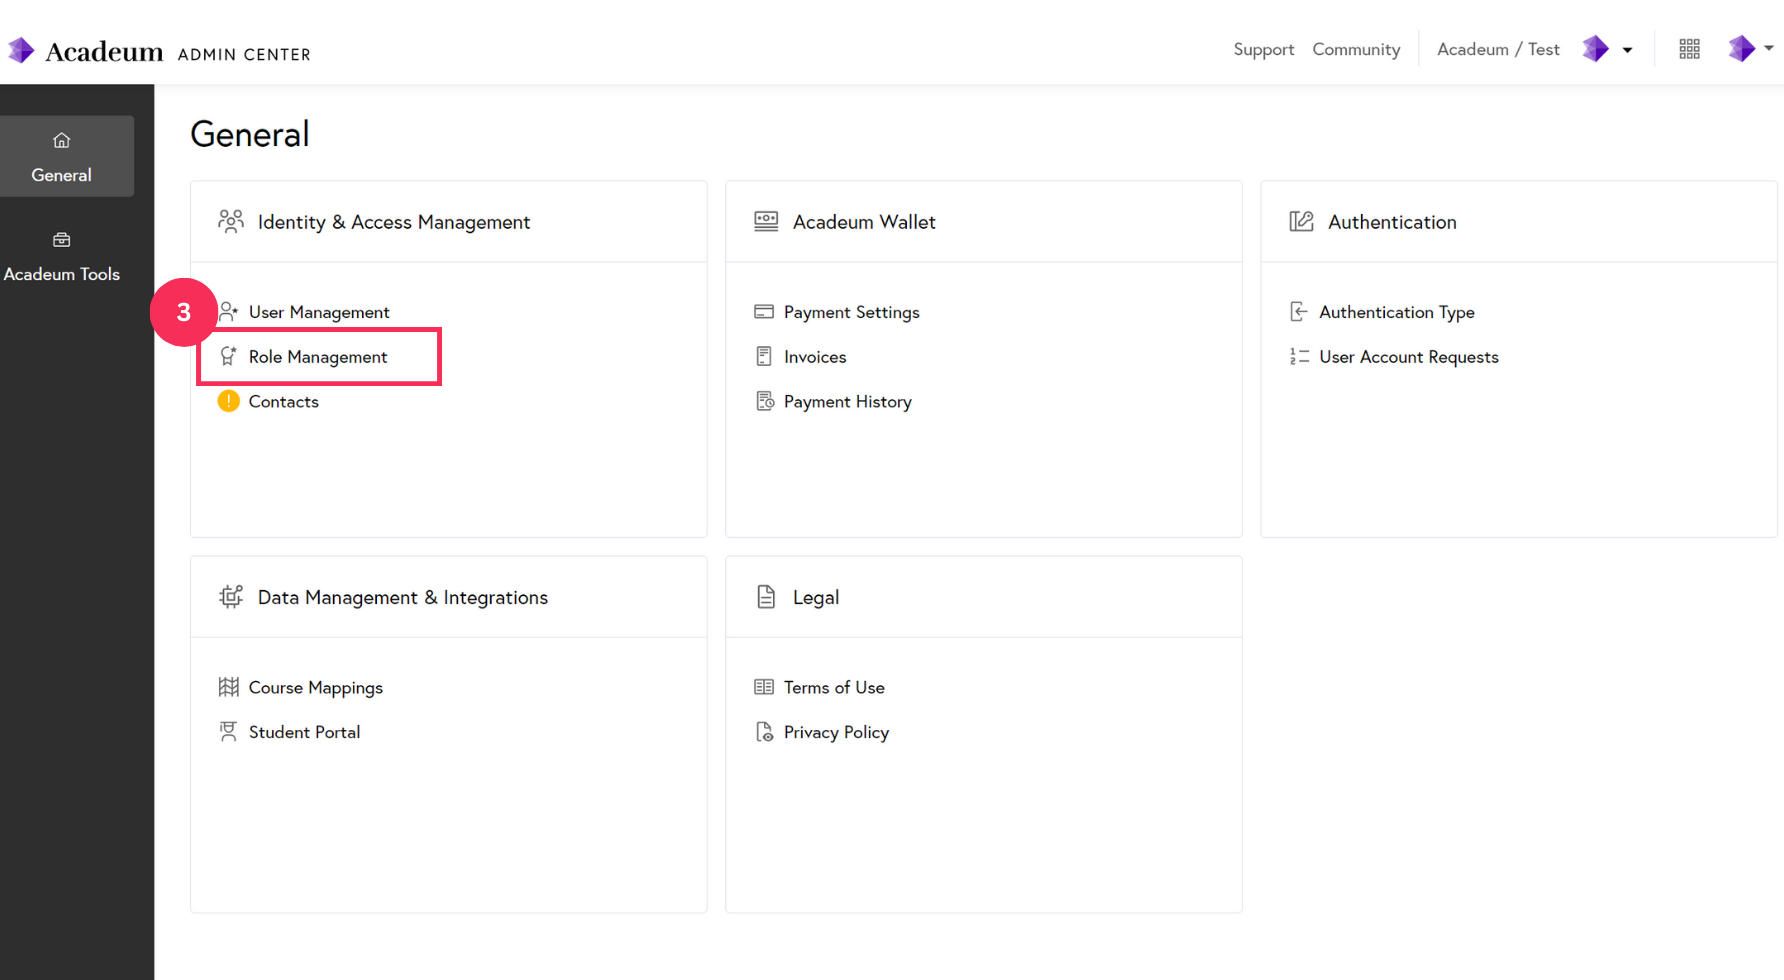Select the General sidebar tab
Viewport: 1784px width, 980px height.
coord(67,156)
